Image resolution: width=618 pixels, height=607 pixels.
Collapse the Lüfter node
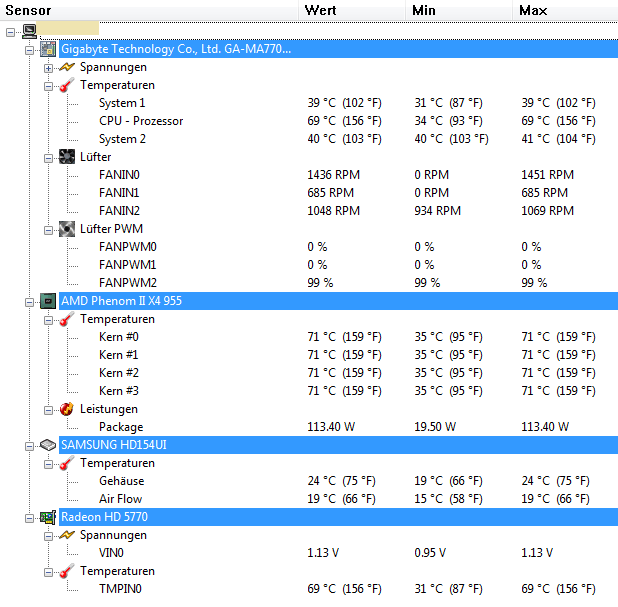[x=48, y=158]
